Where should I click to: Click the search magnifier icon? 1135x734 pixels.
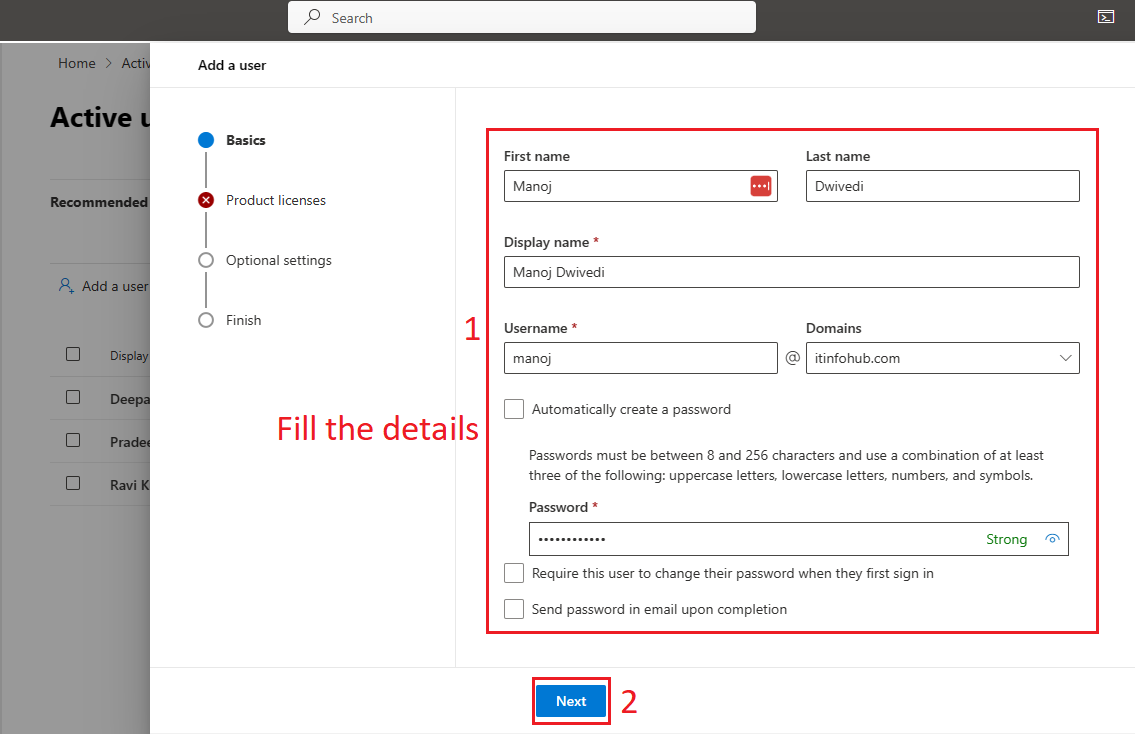(312, 17)
